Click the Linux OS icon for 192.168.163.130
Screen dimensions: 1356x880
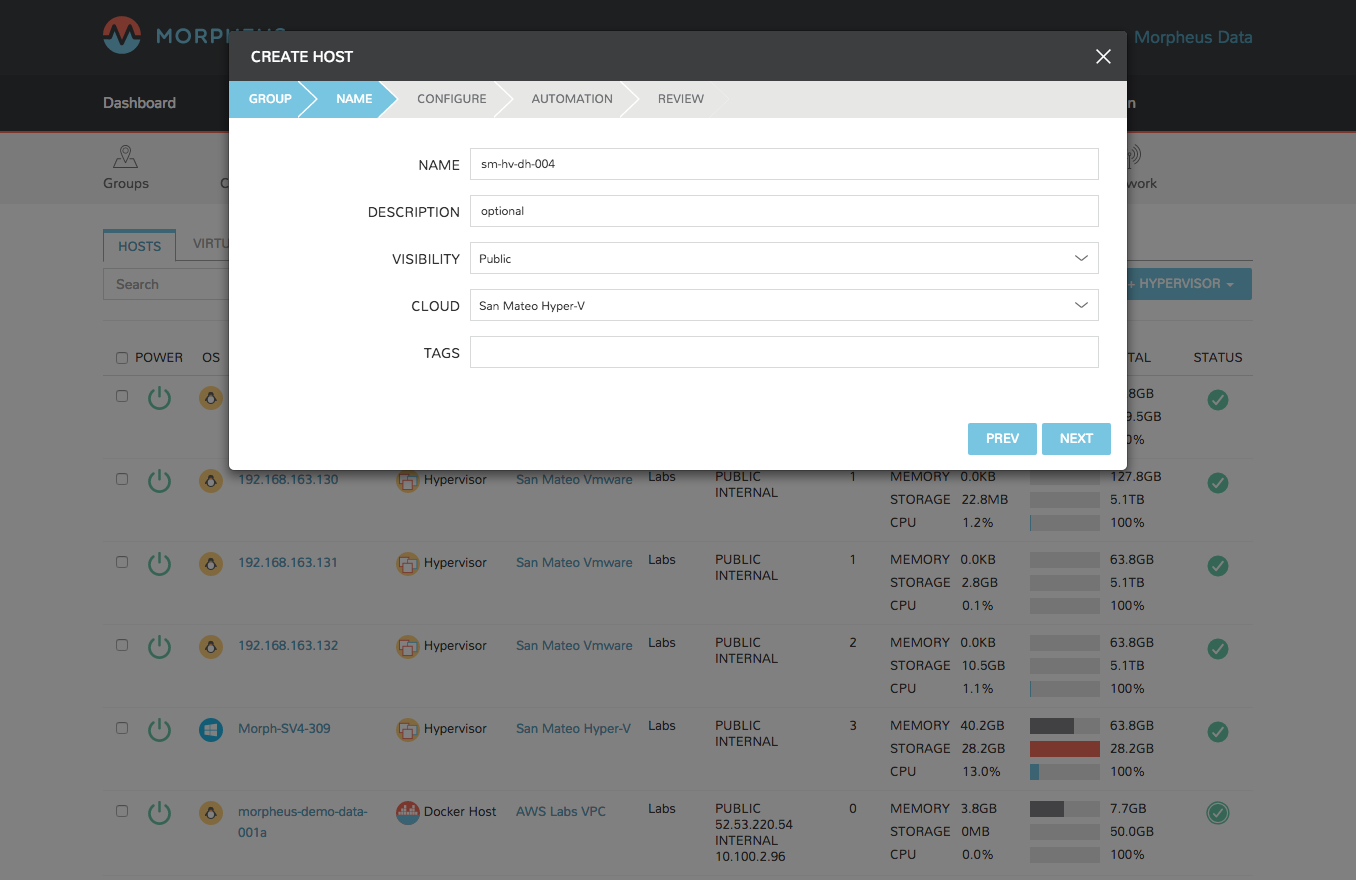tap(210, 481)
